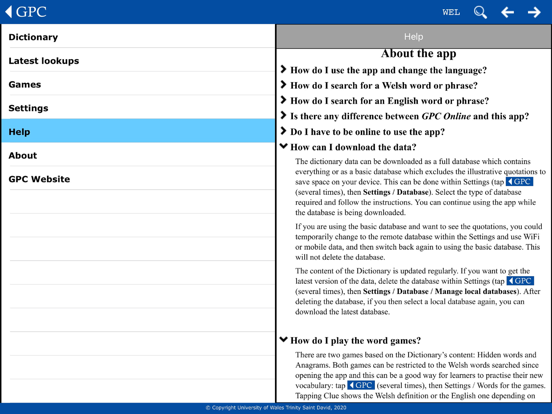Tap GPC badge in word games answer
The width and height of the screenshot is (552, 414).
[x=361, y=385]
